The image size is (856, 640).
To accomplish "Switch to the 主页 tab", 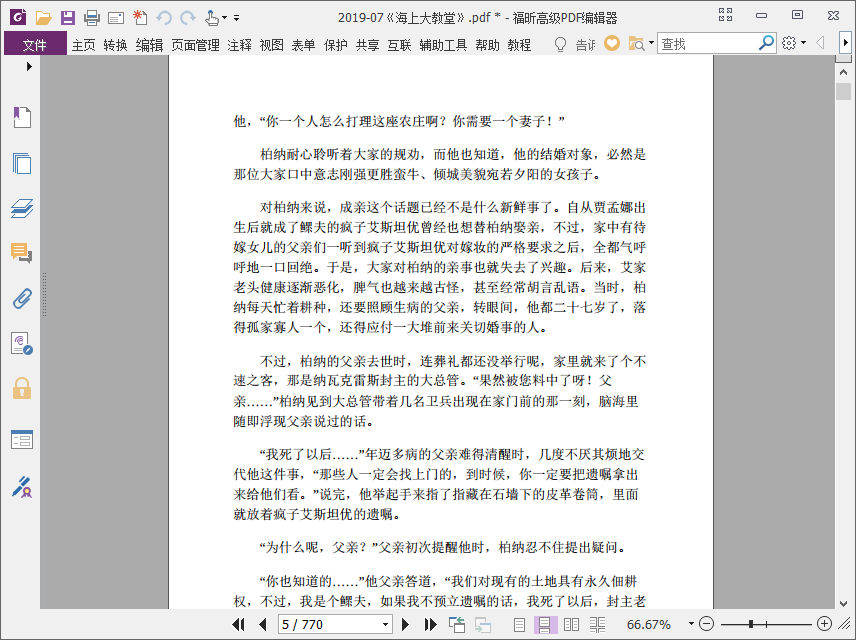I will pyautogui.click(x=84, y=45).
